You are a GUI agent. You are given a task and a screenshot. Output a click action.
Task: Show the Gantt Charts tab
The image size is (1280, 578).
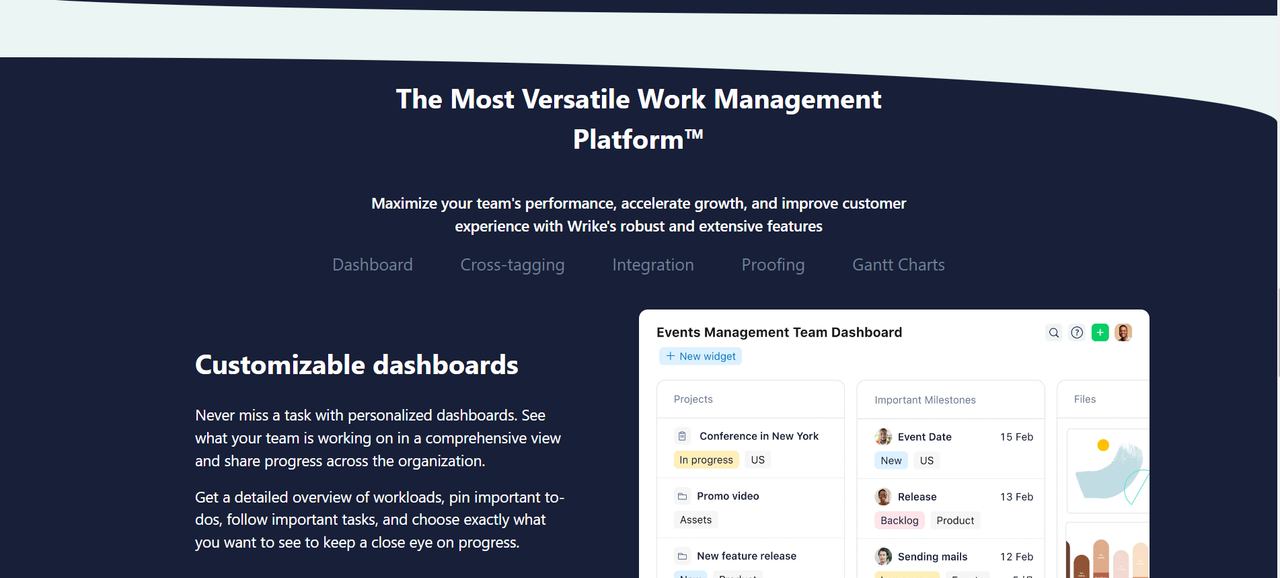898,265
